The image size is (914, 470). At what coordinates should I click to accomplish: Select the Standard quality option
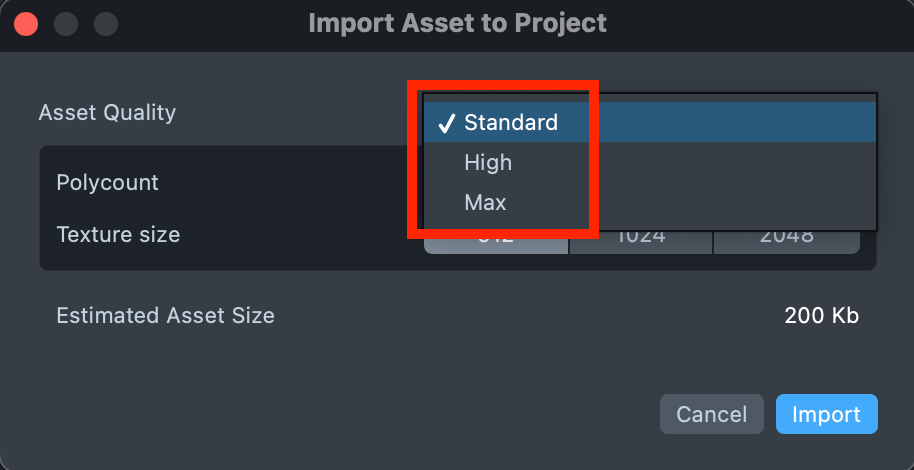pos(510,123)
